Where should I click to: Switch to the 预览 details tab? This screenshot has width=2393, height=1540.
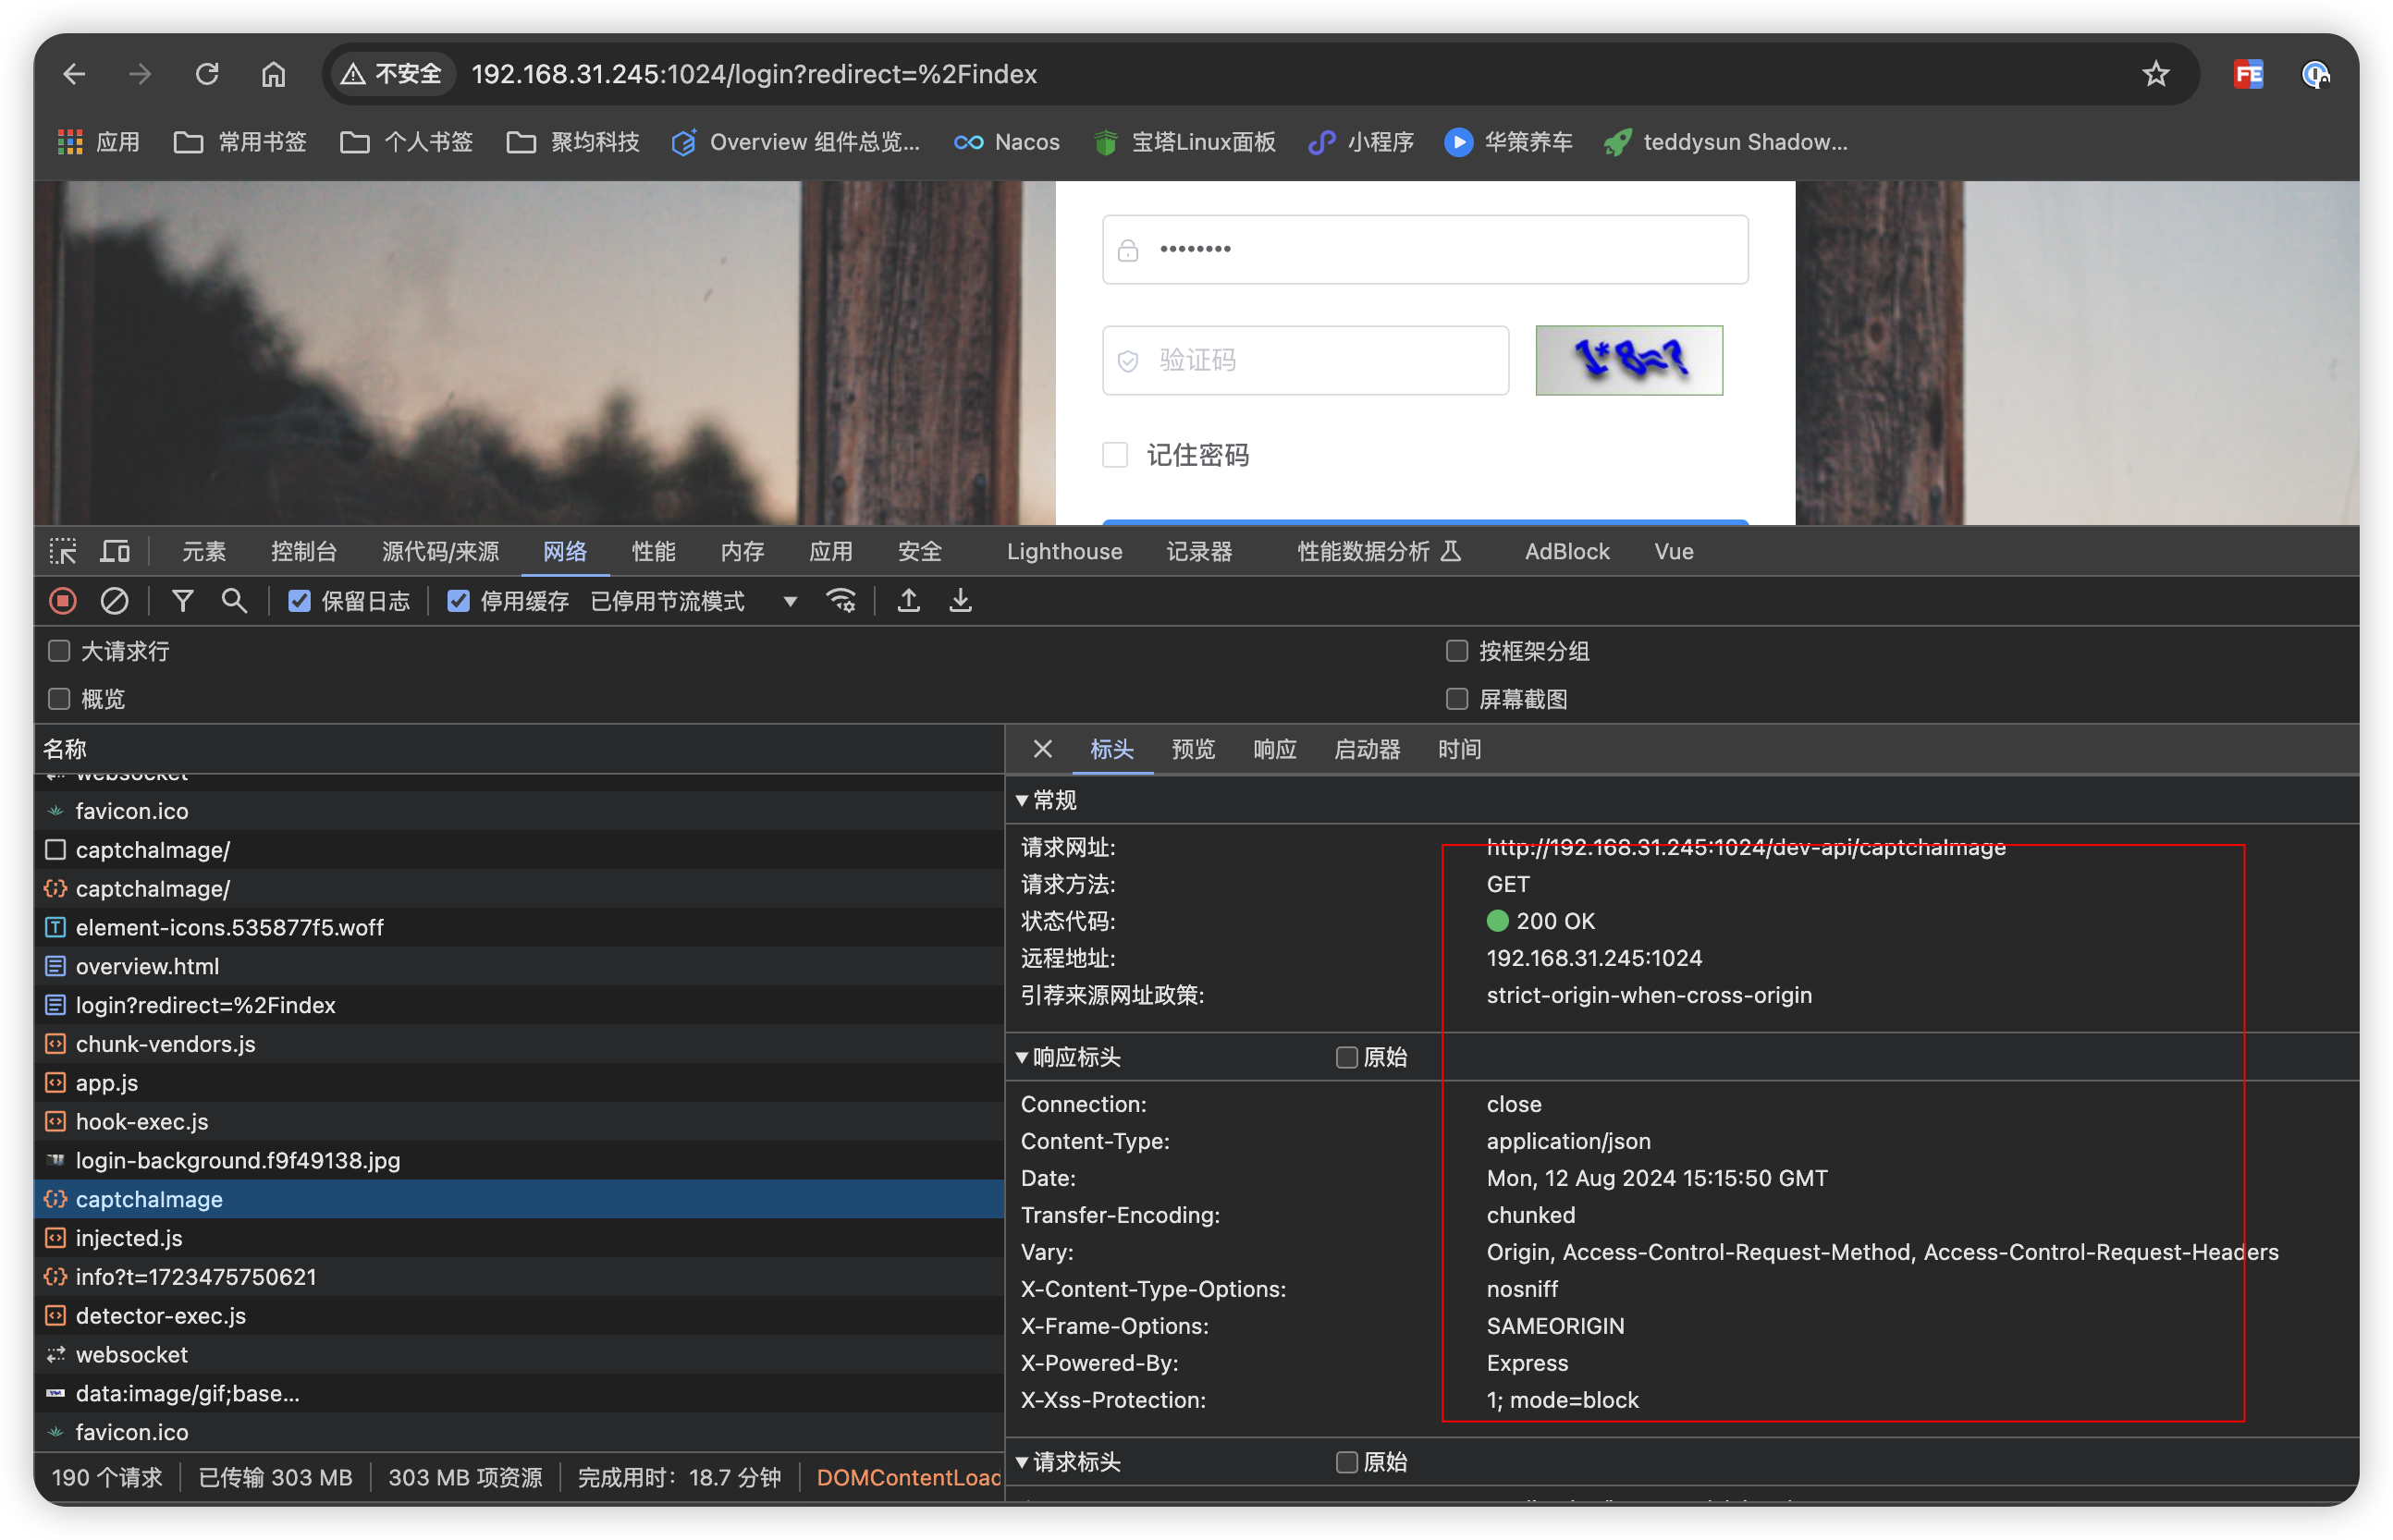(1193, 749)
